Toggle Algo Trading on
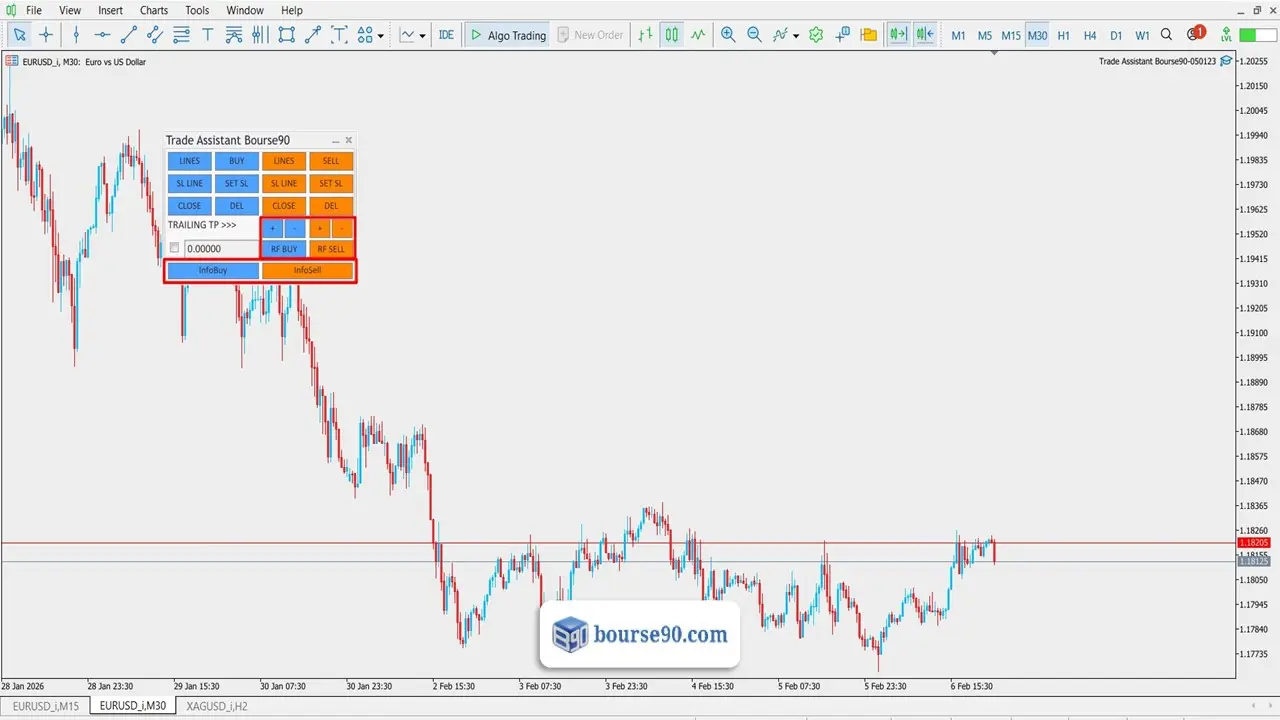This screenshot has width=1280, height=720. pos(507,35)
